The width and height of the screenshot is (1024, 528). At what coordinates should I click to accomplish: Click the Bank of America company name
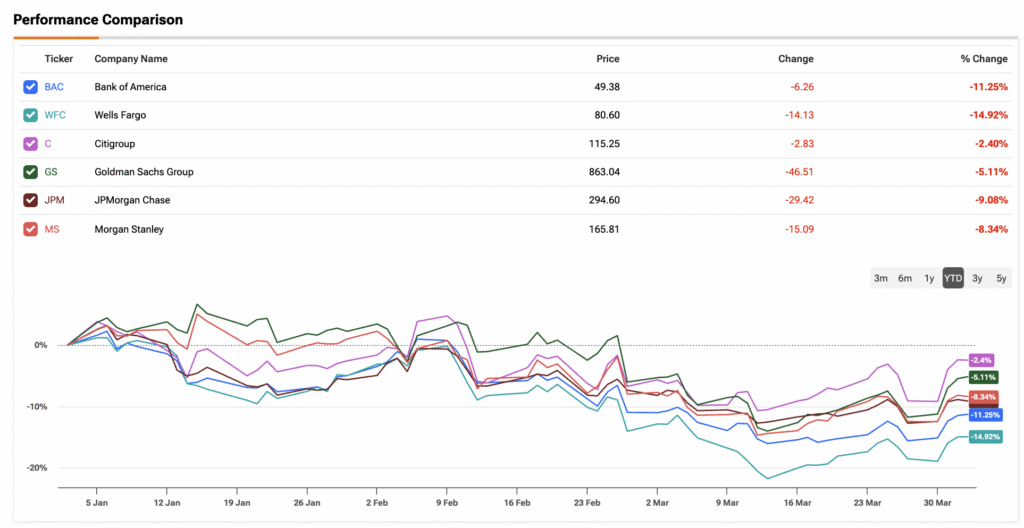click(x=131, y=87)
